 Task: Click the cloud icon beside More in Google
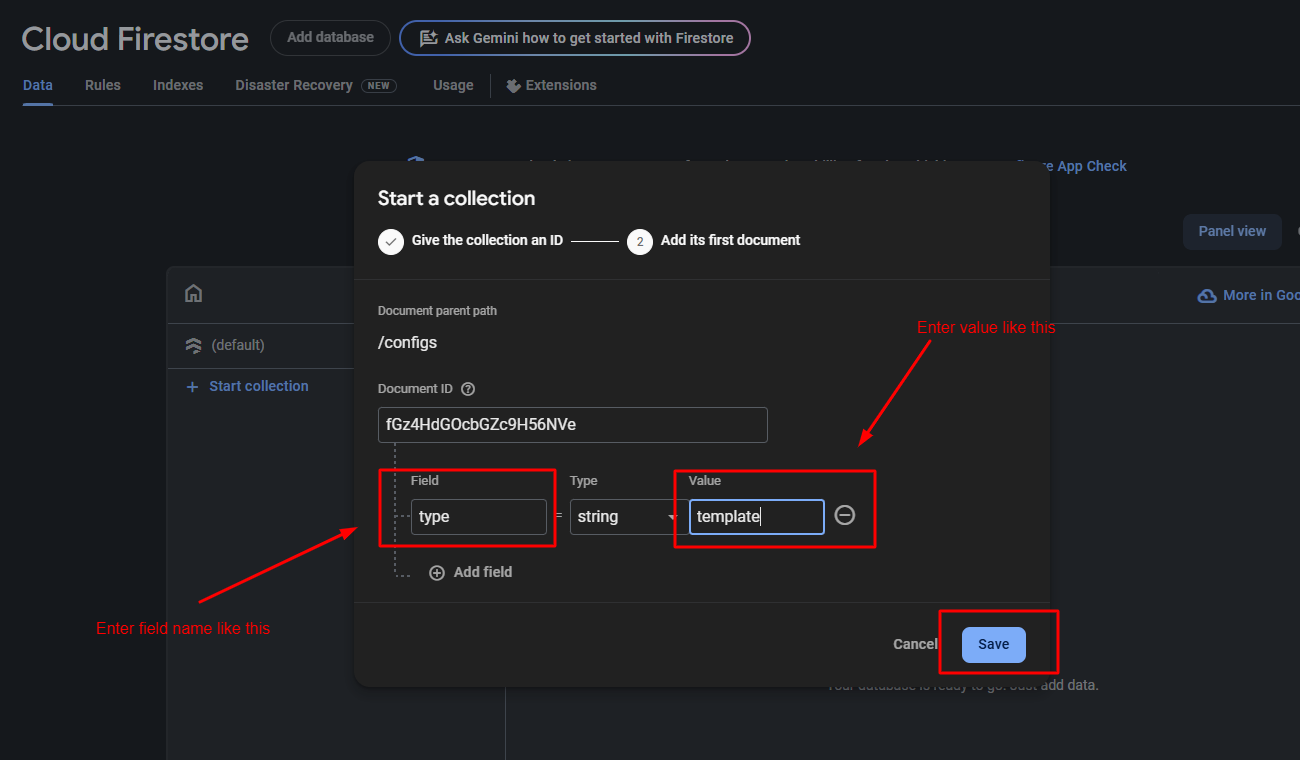[x=1207, y=296]
